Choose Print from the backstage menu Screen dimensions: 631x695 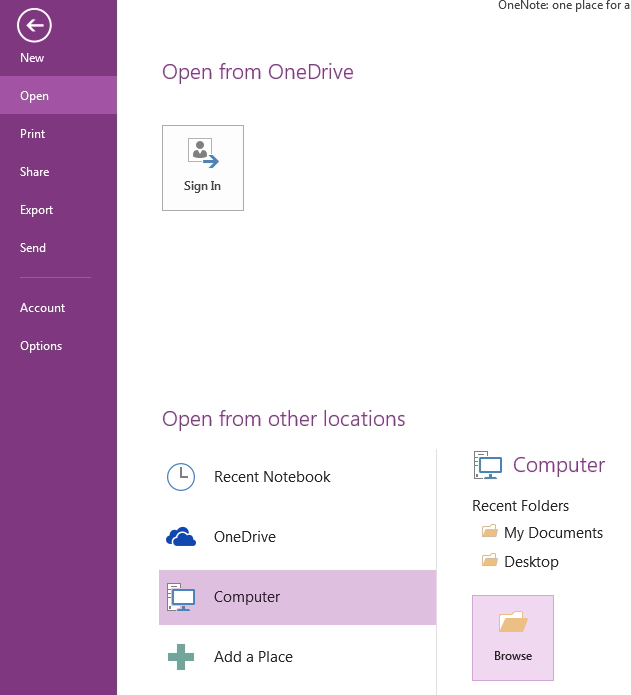pos(33,134)
